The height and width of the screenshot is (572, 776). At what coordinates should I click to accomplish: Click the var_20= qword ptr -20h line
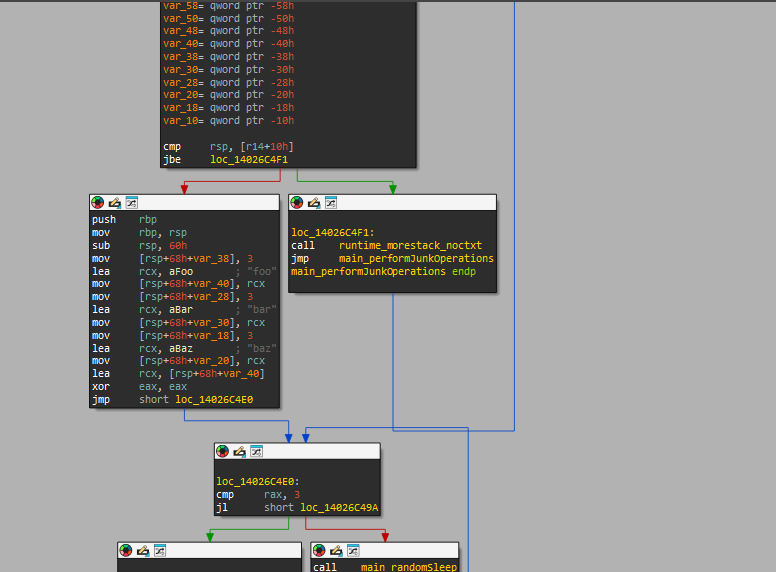tap(229, 95)
